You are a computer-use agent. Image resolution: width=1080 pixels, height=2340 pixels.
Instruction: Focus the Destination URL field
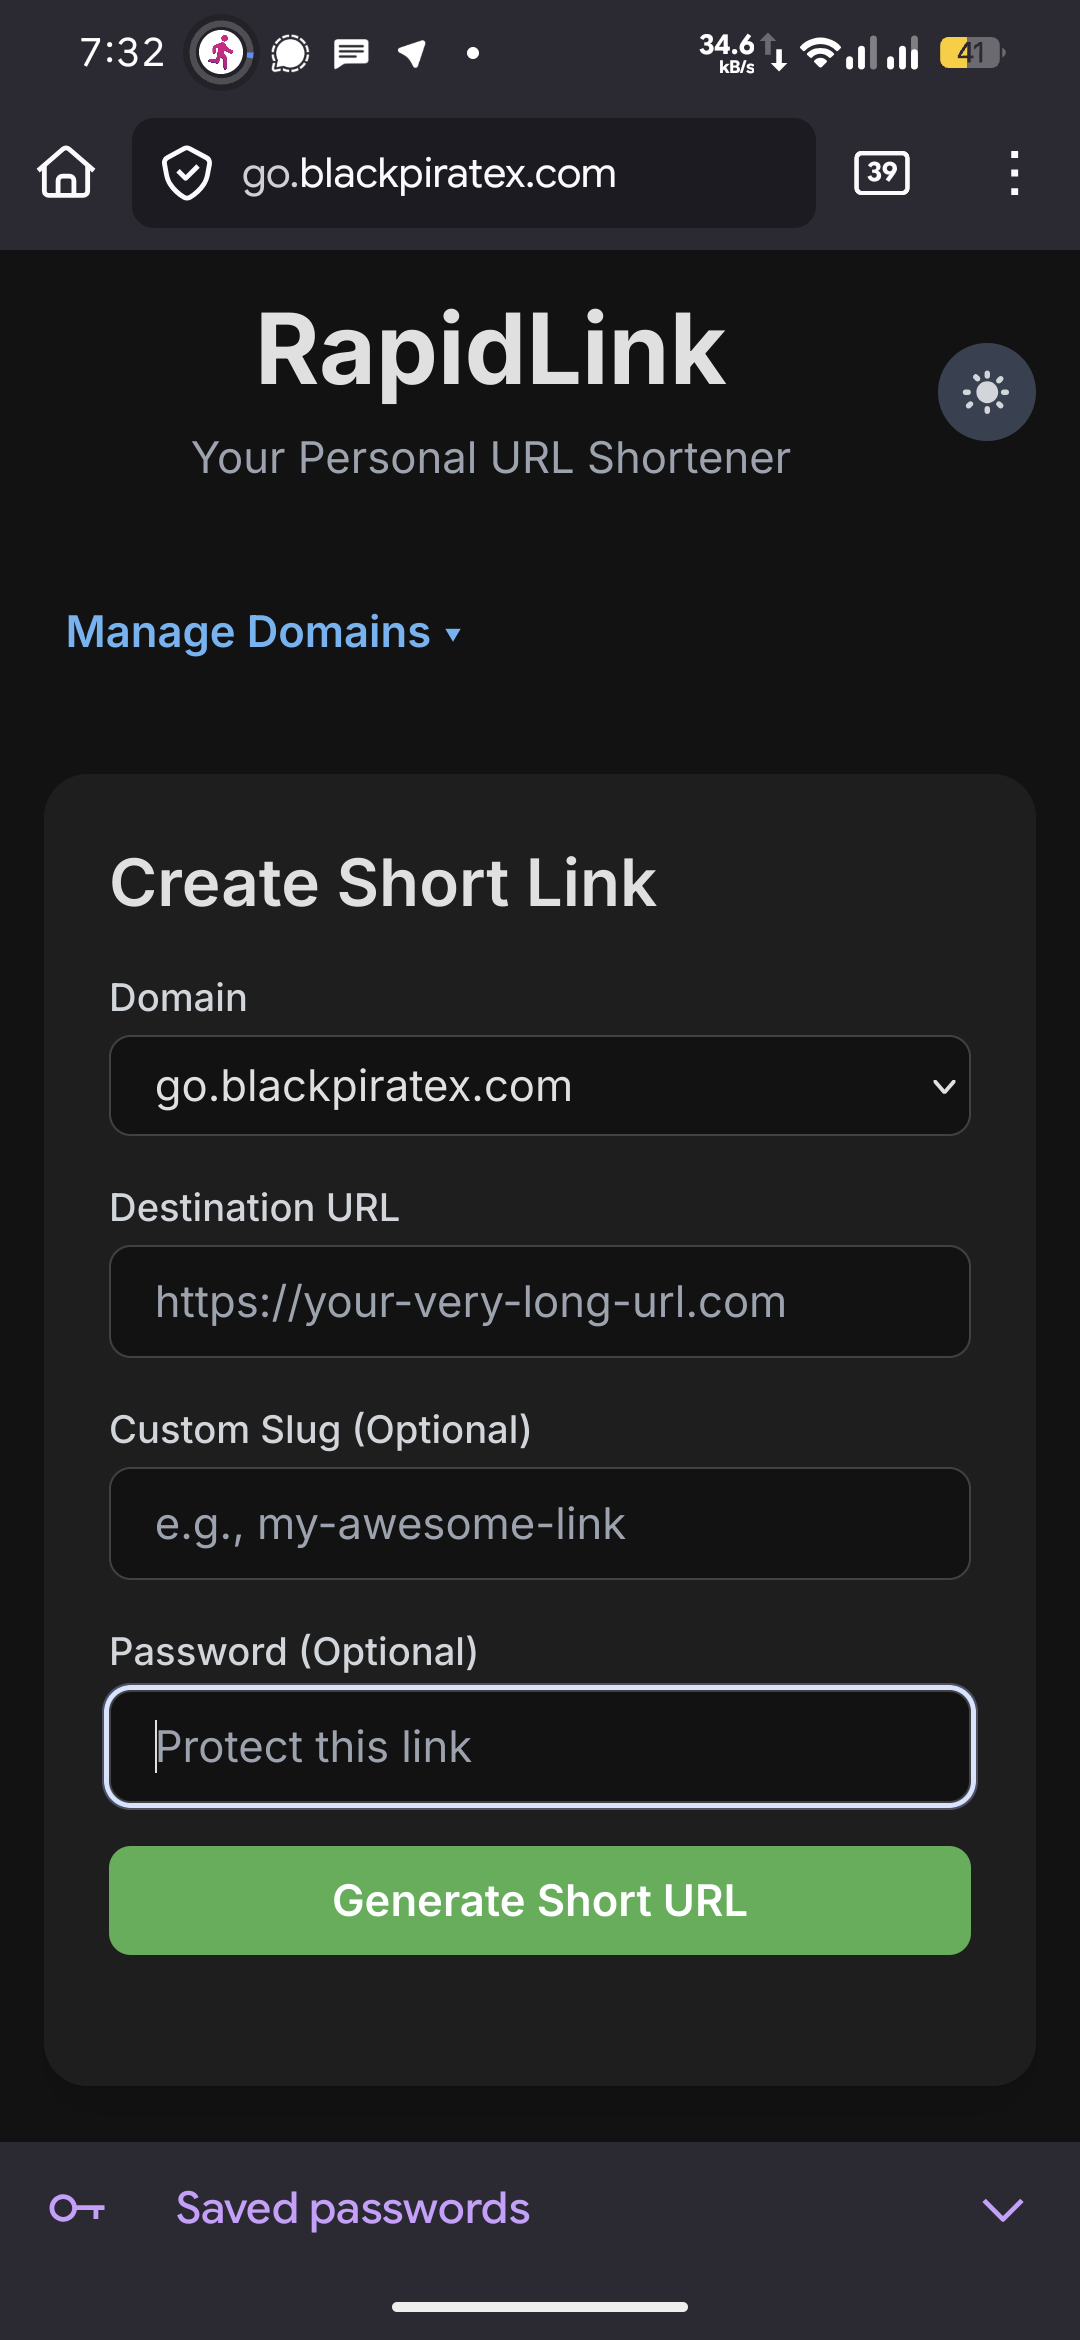pos(540,1302)
